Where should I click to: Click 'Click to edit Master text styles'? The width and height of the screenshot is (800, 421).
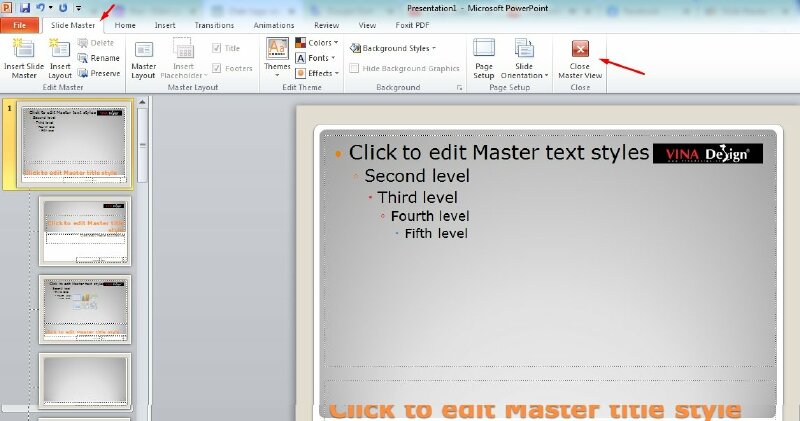(498, 153)
